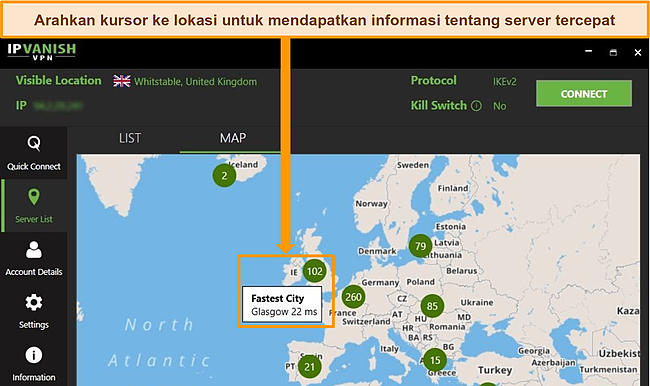Click the Denmark label on the map
650x386 pixels.
point(377,251)
